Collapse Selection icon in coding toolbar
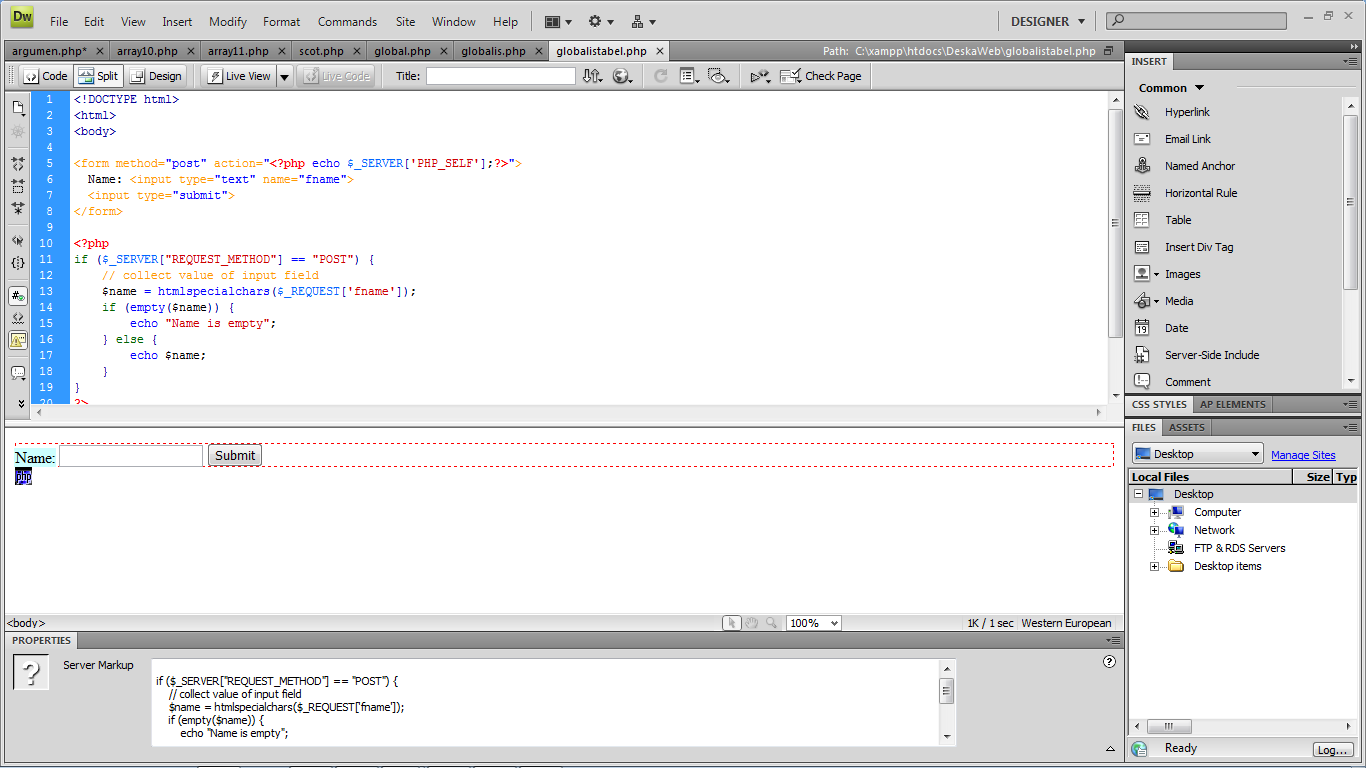This screenshot has height=768, width=1366. [18, 186]
